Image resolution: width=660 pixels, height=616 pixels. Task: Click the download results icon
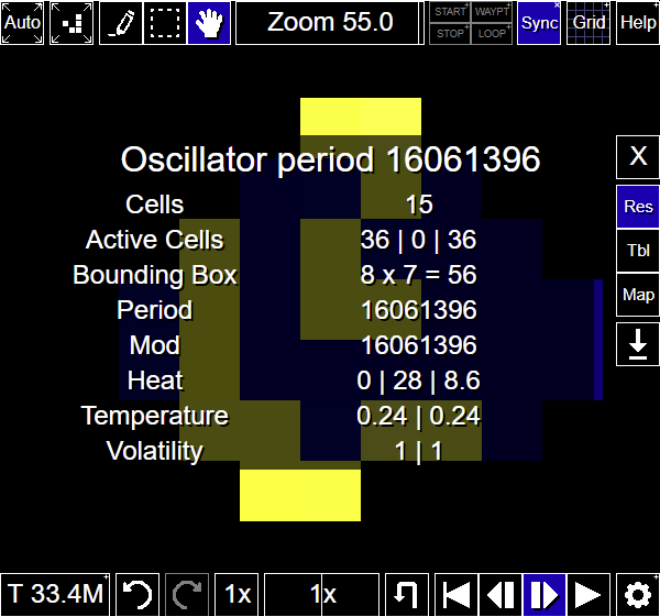click(638, 344)
